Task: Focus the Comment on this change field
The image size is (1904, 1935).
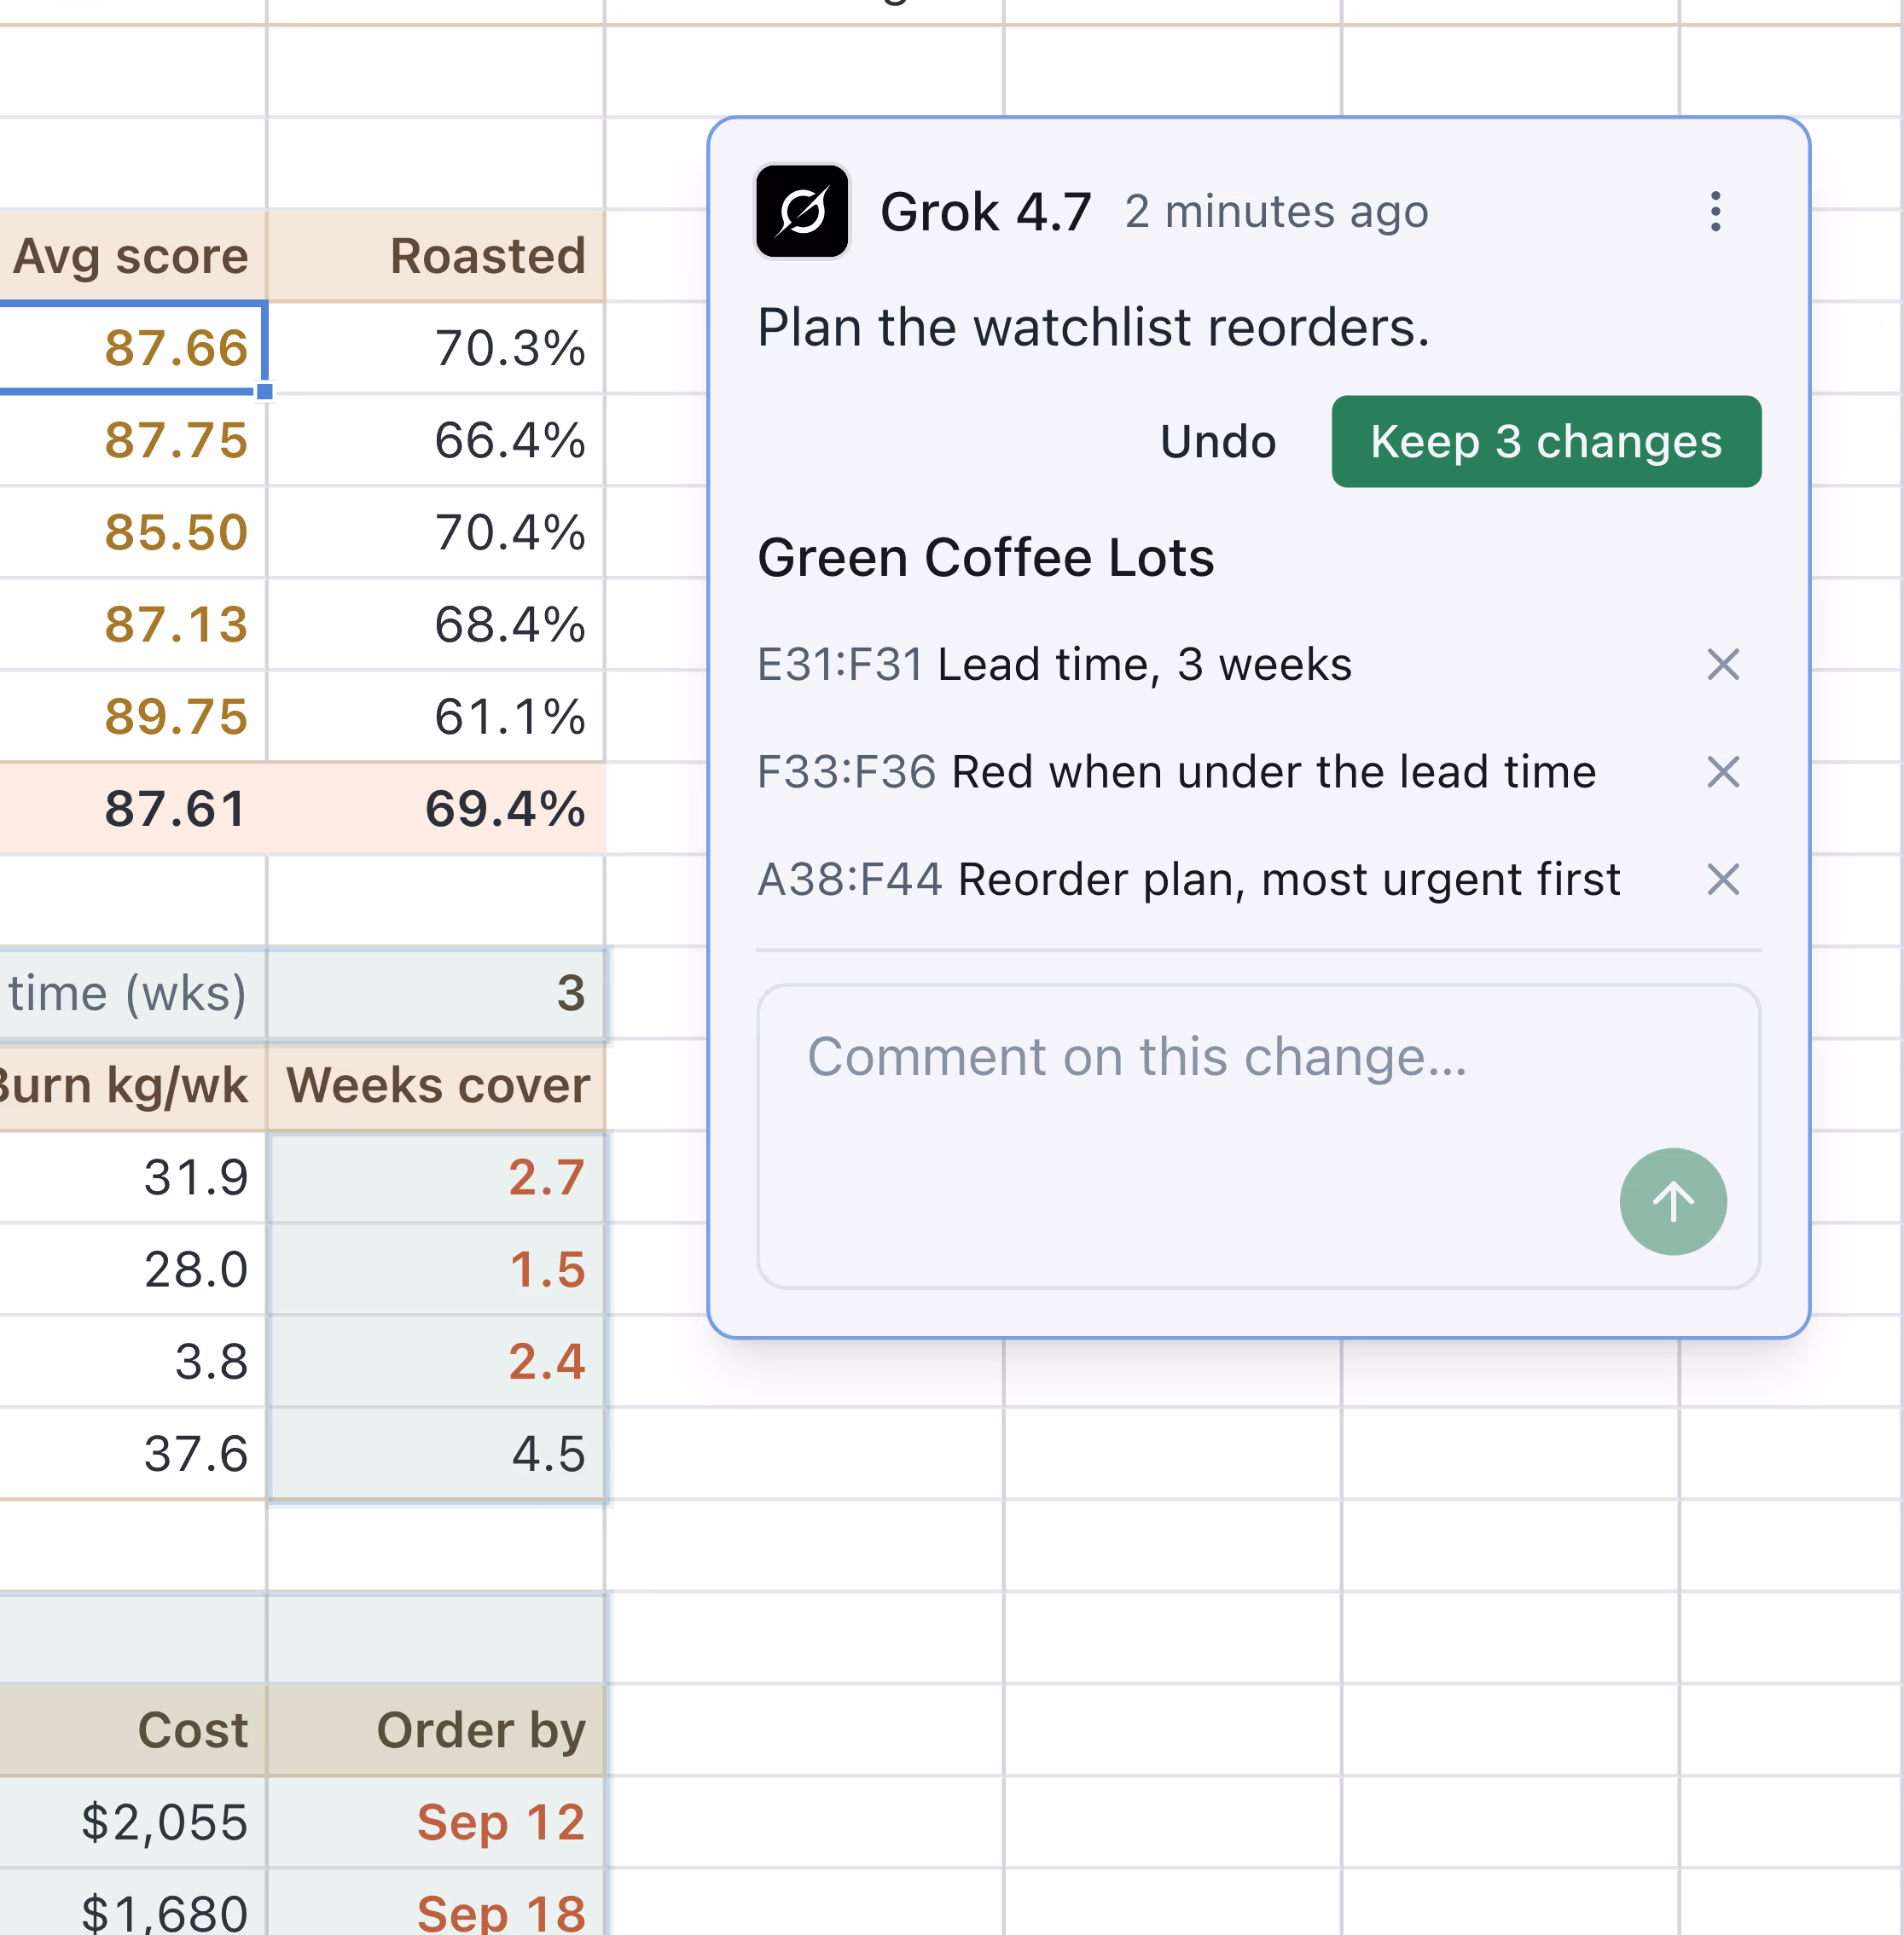Action: pos(1258,1136)
